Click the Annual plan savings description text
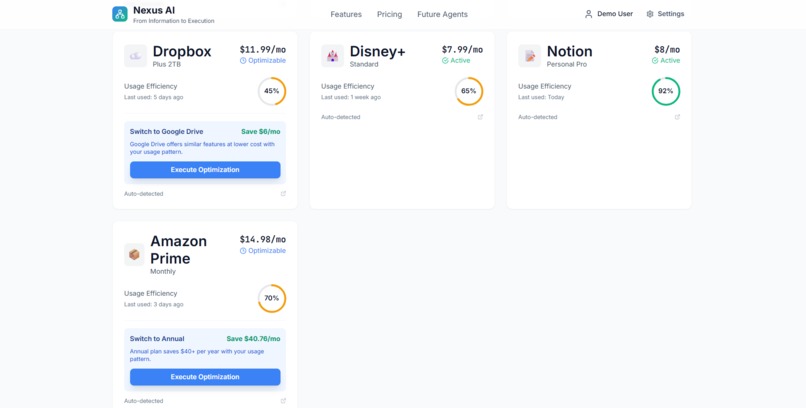Screen dimensions: 806x408 pyautogui.click(x=197, y=355)
